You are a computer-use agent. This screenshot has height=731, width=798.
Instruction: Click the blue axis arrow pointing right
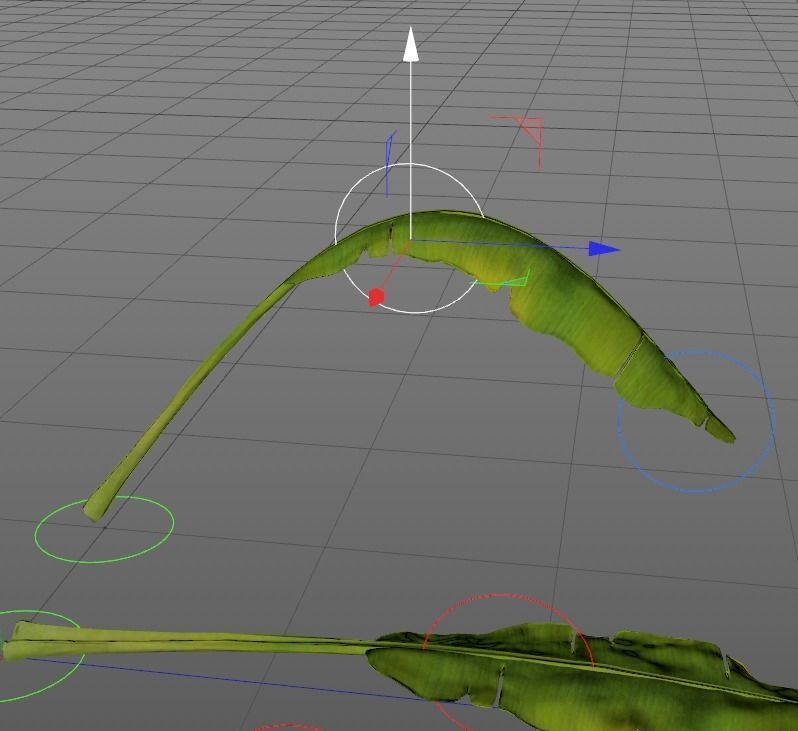(604, 249)
